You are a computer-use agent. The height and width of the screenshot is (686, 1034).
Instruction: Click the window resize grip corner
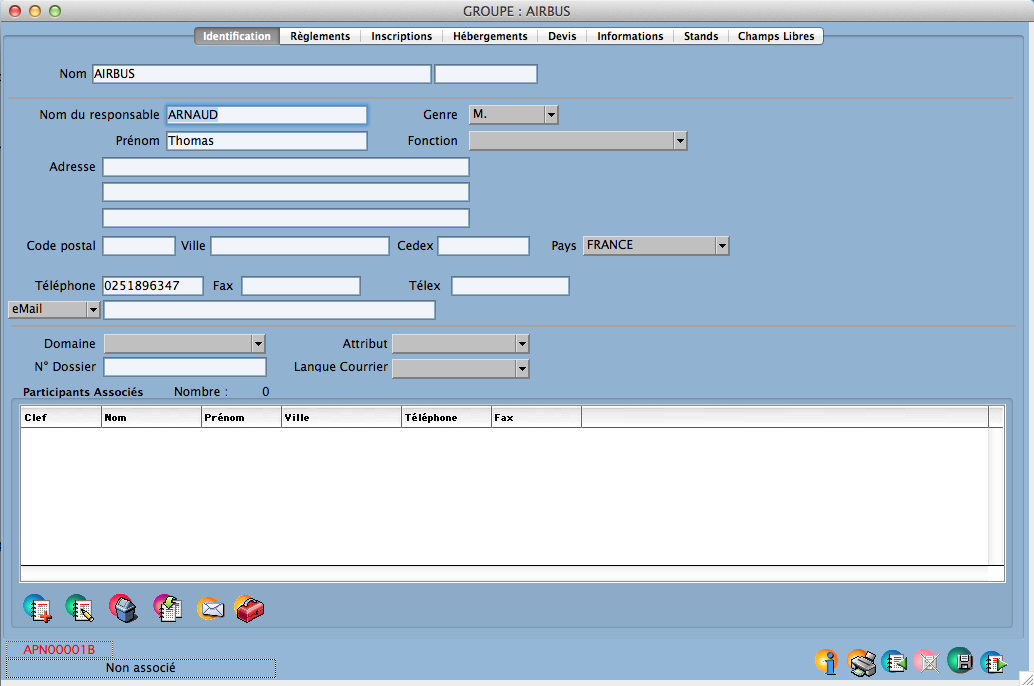(1027, 679)
